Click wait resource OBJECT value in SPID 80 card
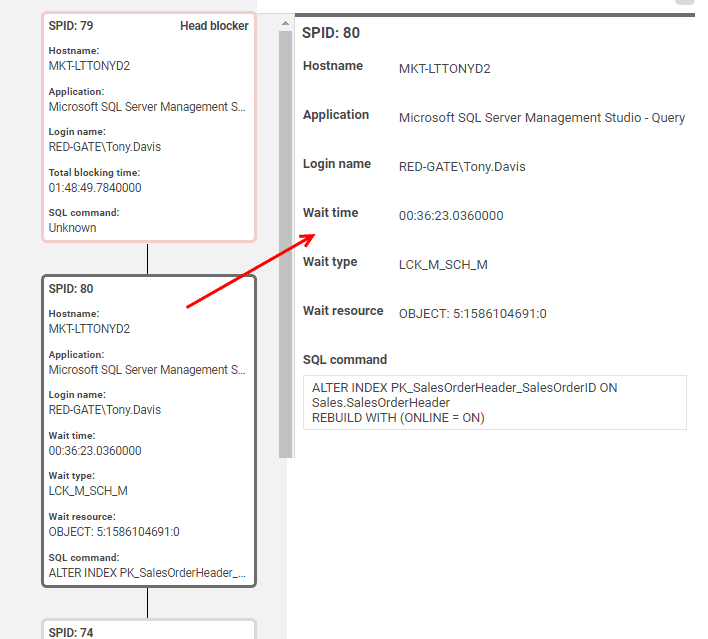The image size is (708, 639). point(114,532)
